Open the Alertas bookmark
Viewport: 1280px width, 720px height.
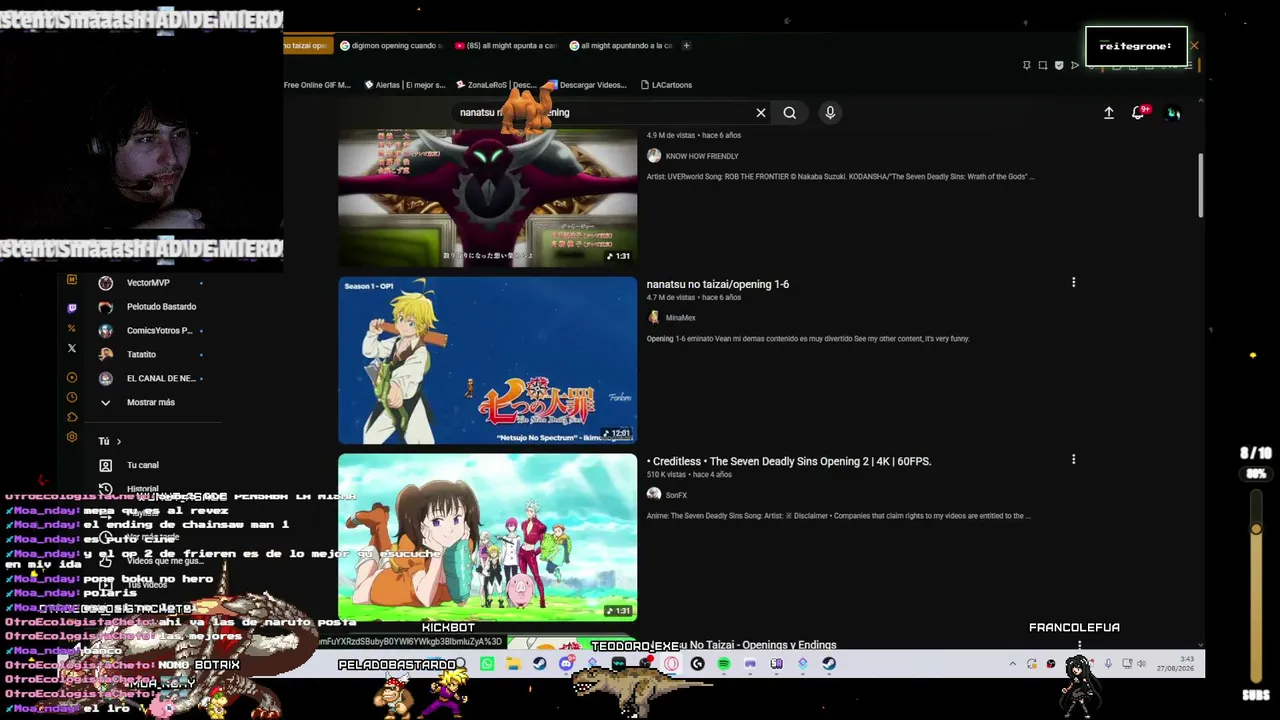pos(405,85)
